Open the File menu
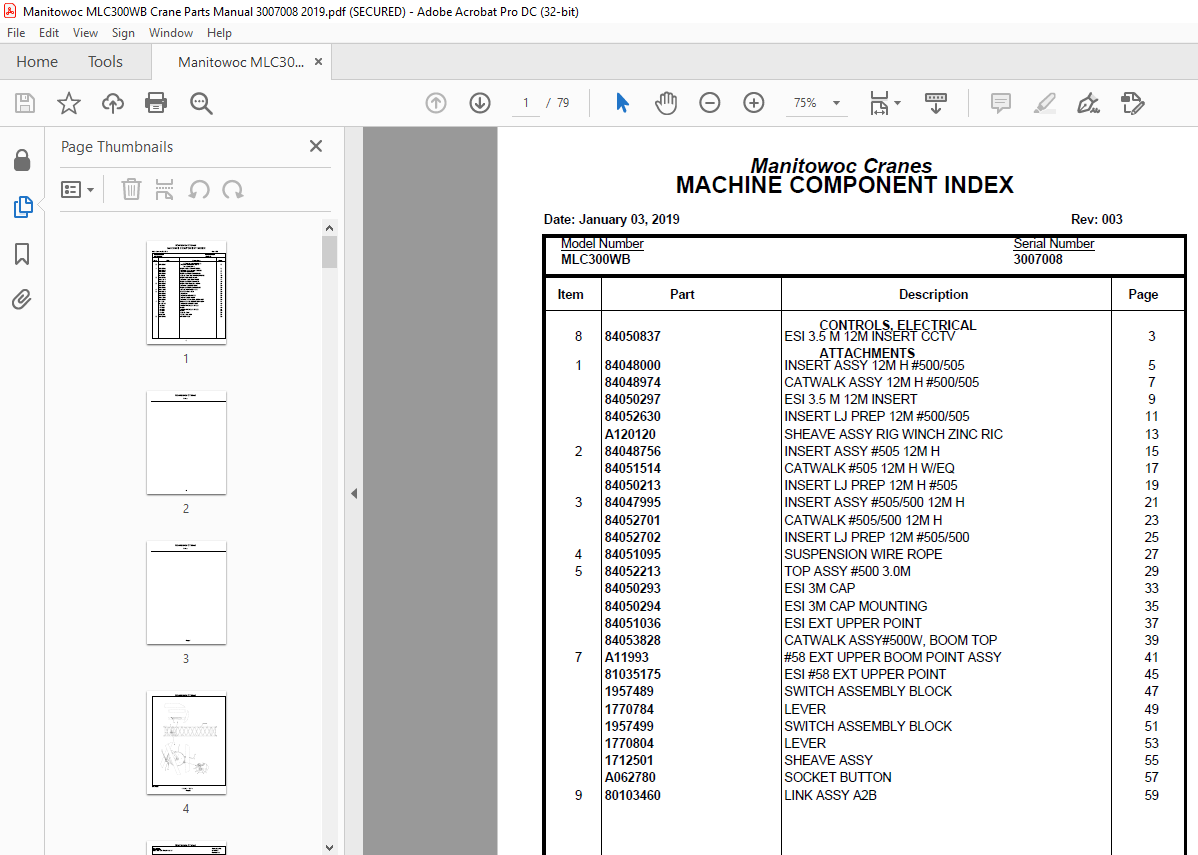The image size is (1198, 855). pos(16,33)
